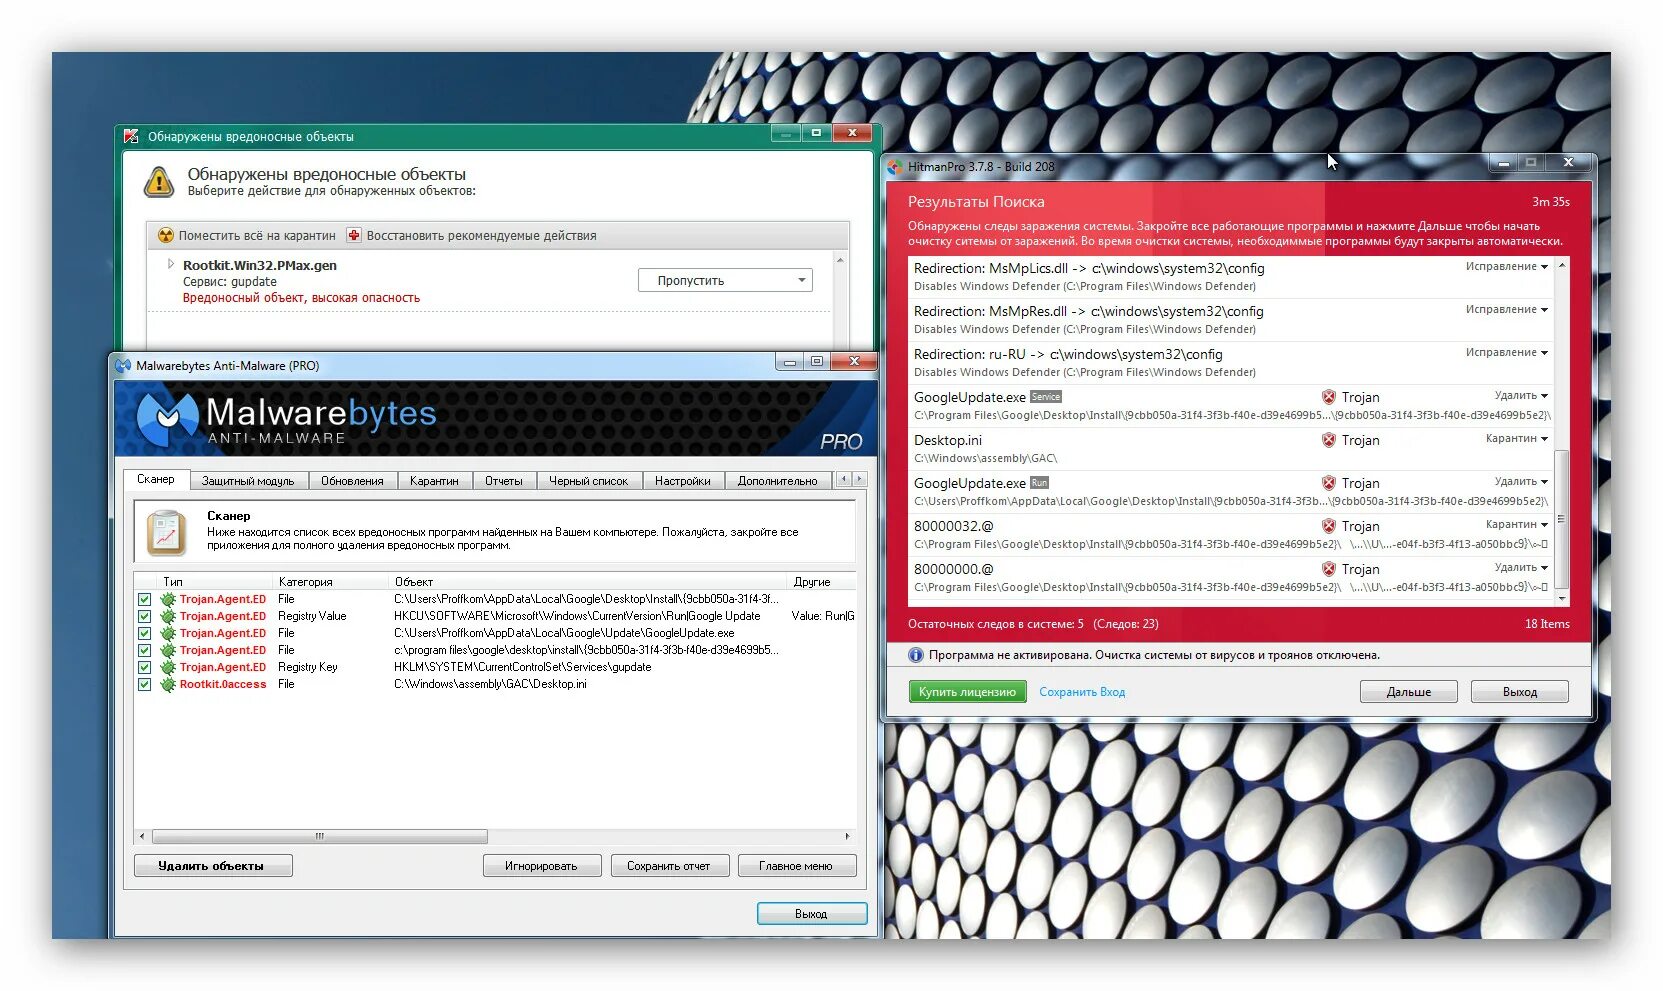This screenshot has width=1663, height=991.
Task: Expand the Rootkit.Win32.PMax.gen entry
Action: pyautogui.click(x=171, y=265)
